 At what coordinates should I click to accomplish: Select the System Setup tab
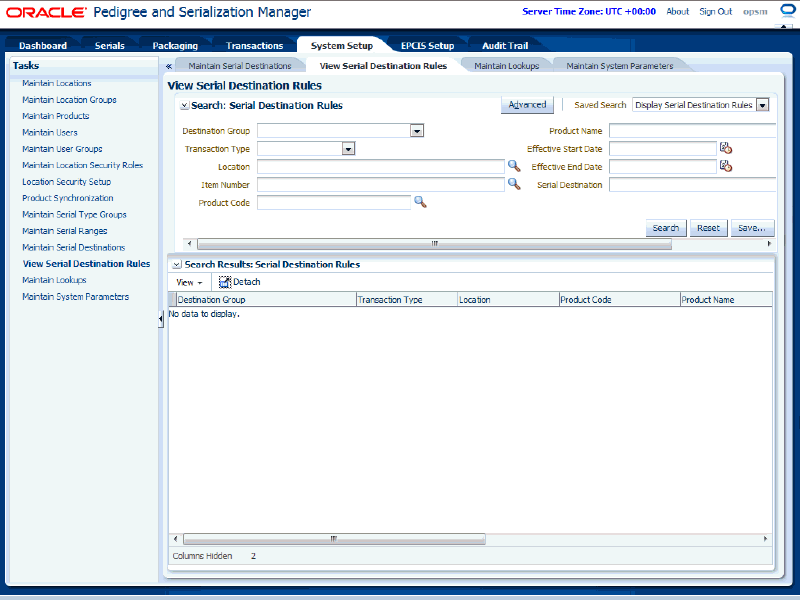tap(341, 45)
